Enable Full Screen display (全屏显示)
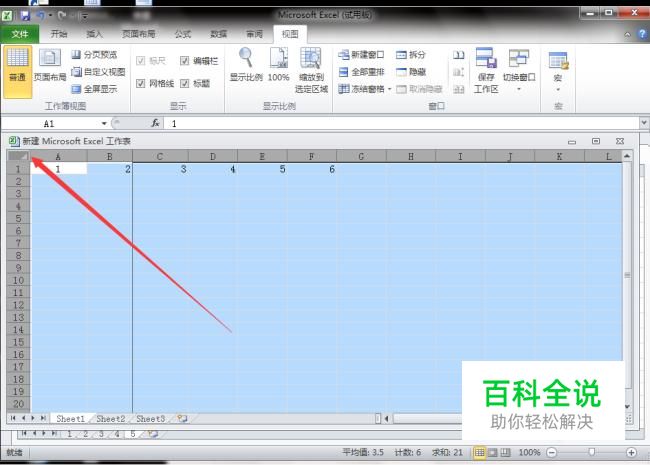The width and height of the screenshot is (650, 465). coord(94,89)
